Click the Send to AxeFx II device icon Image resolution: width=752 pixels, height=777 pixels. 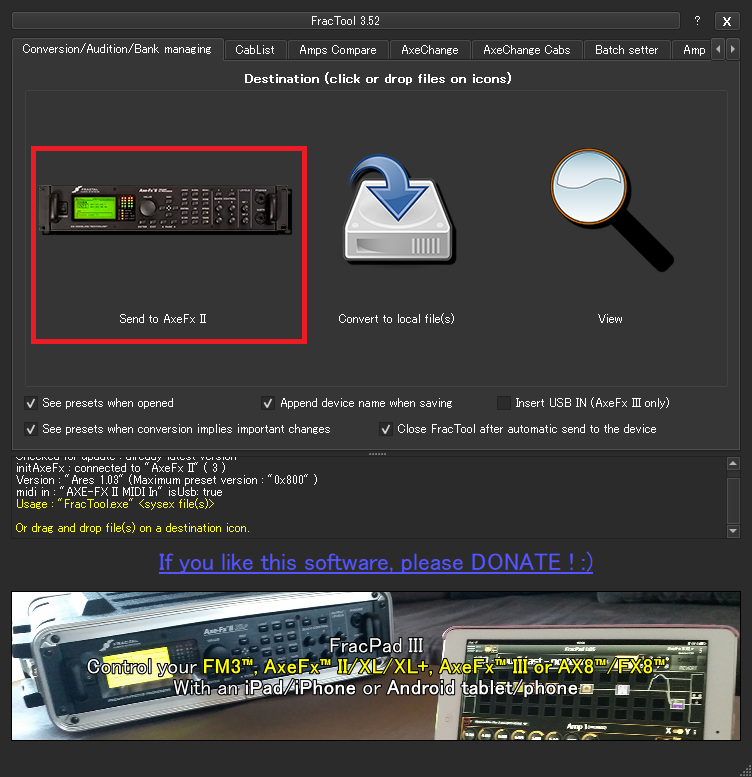(165, 209)
